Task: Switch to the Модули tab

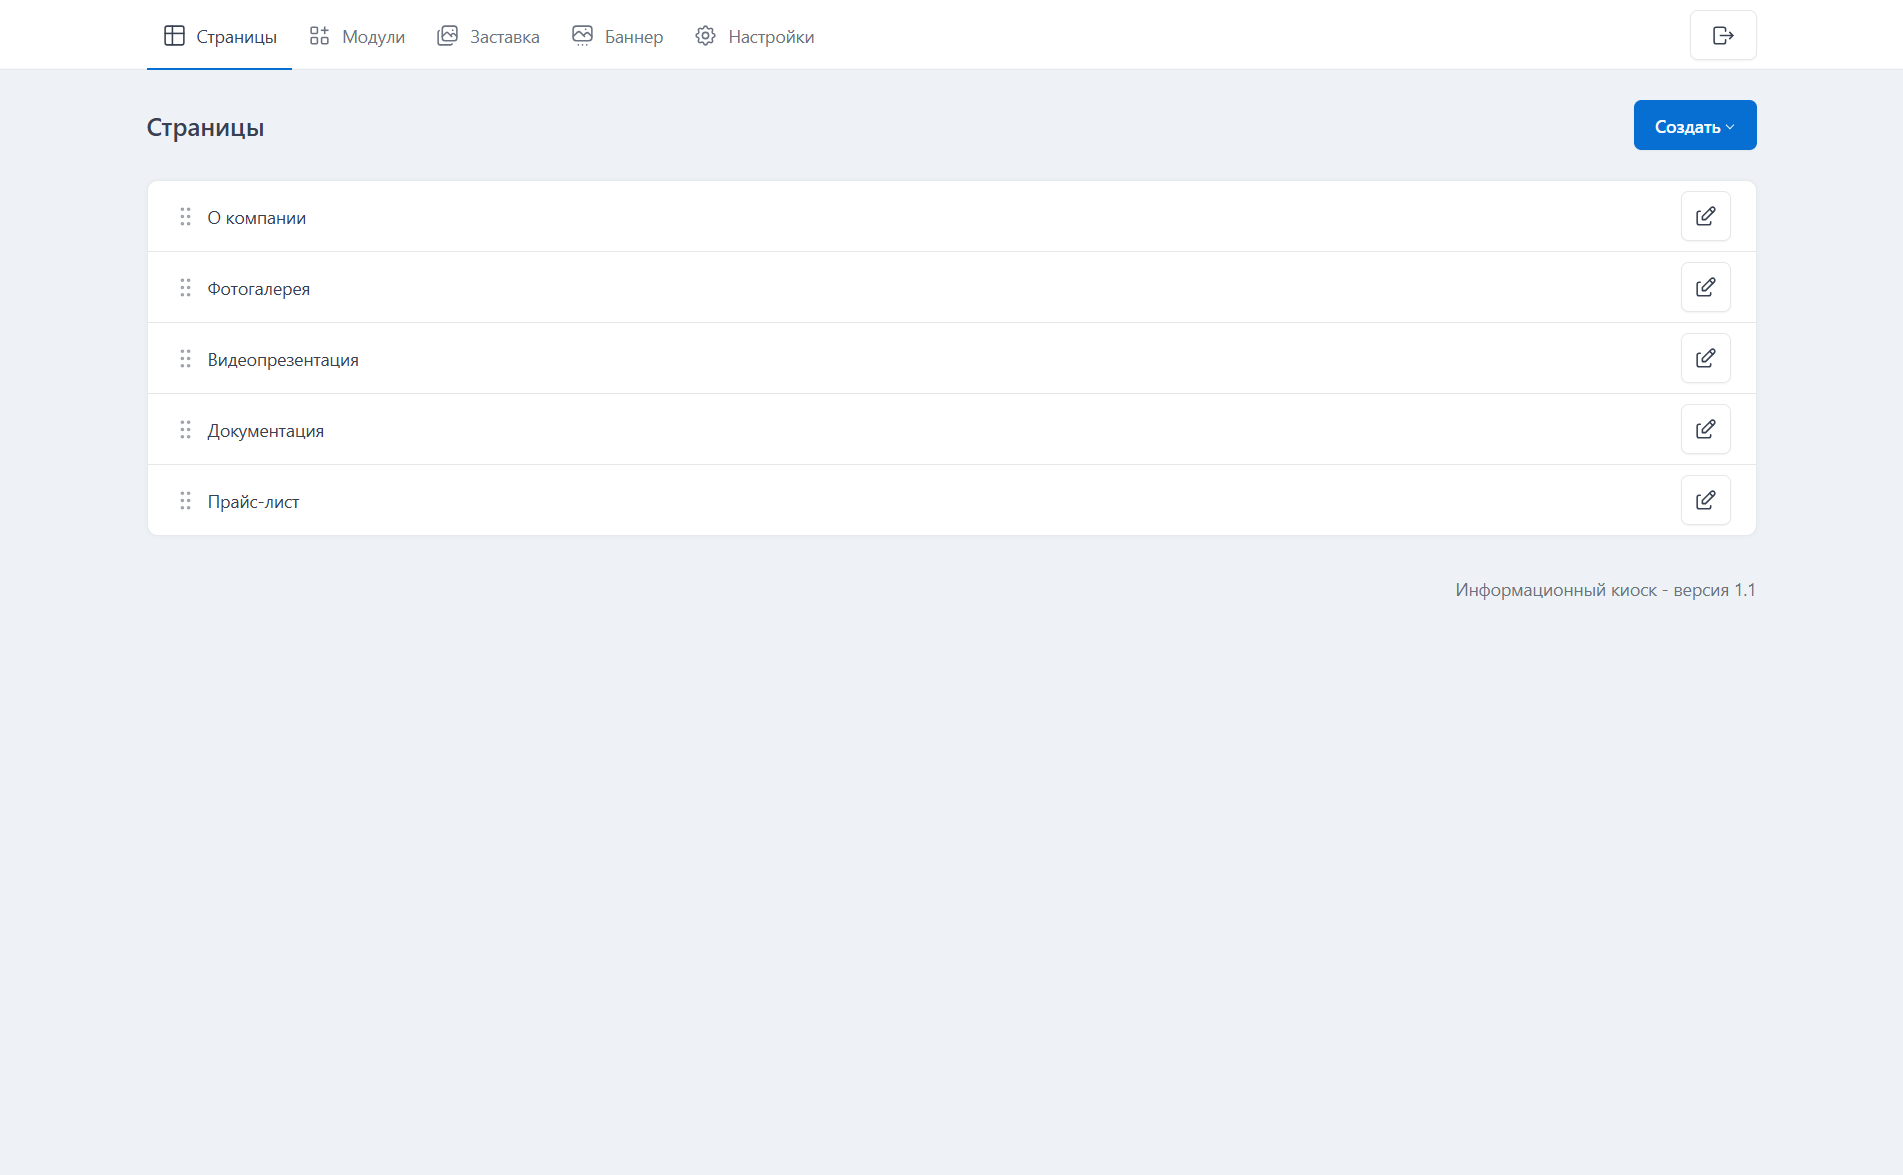Action: [x=357, y=37]
